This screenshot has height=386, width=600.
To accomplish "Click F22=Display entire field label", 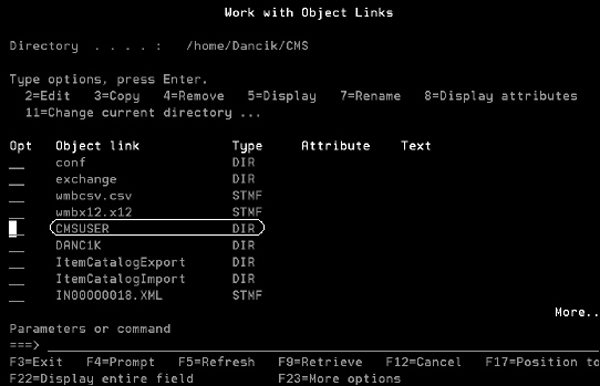I will pos(101,379).
